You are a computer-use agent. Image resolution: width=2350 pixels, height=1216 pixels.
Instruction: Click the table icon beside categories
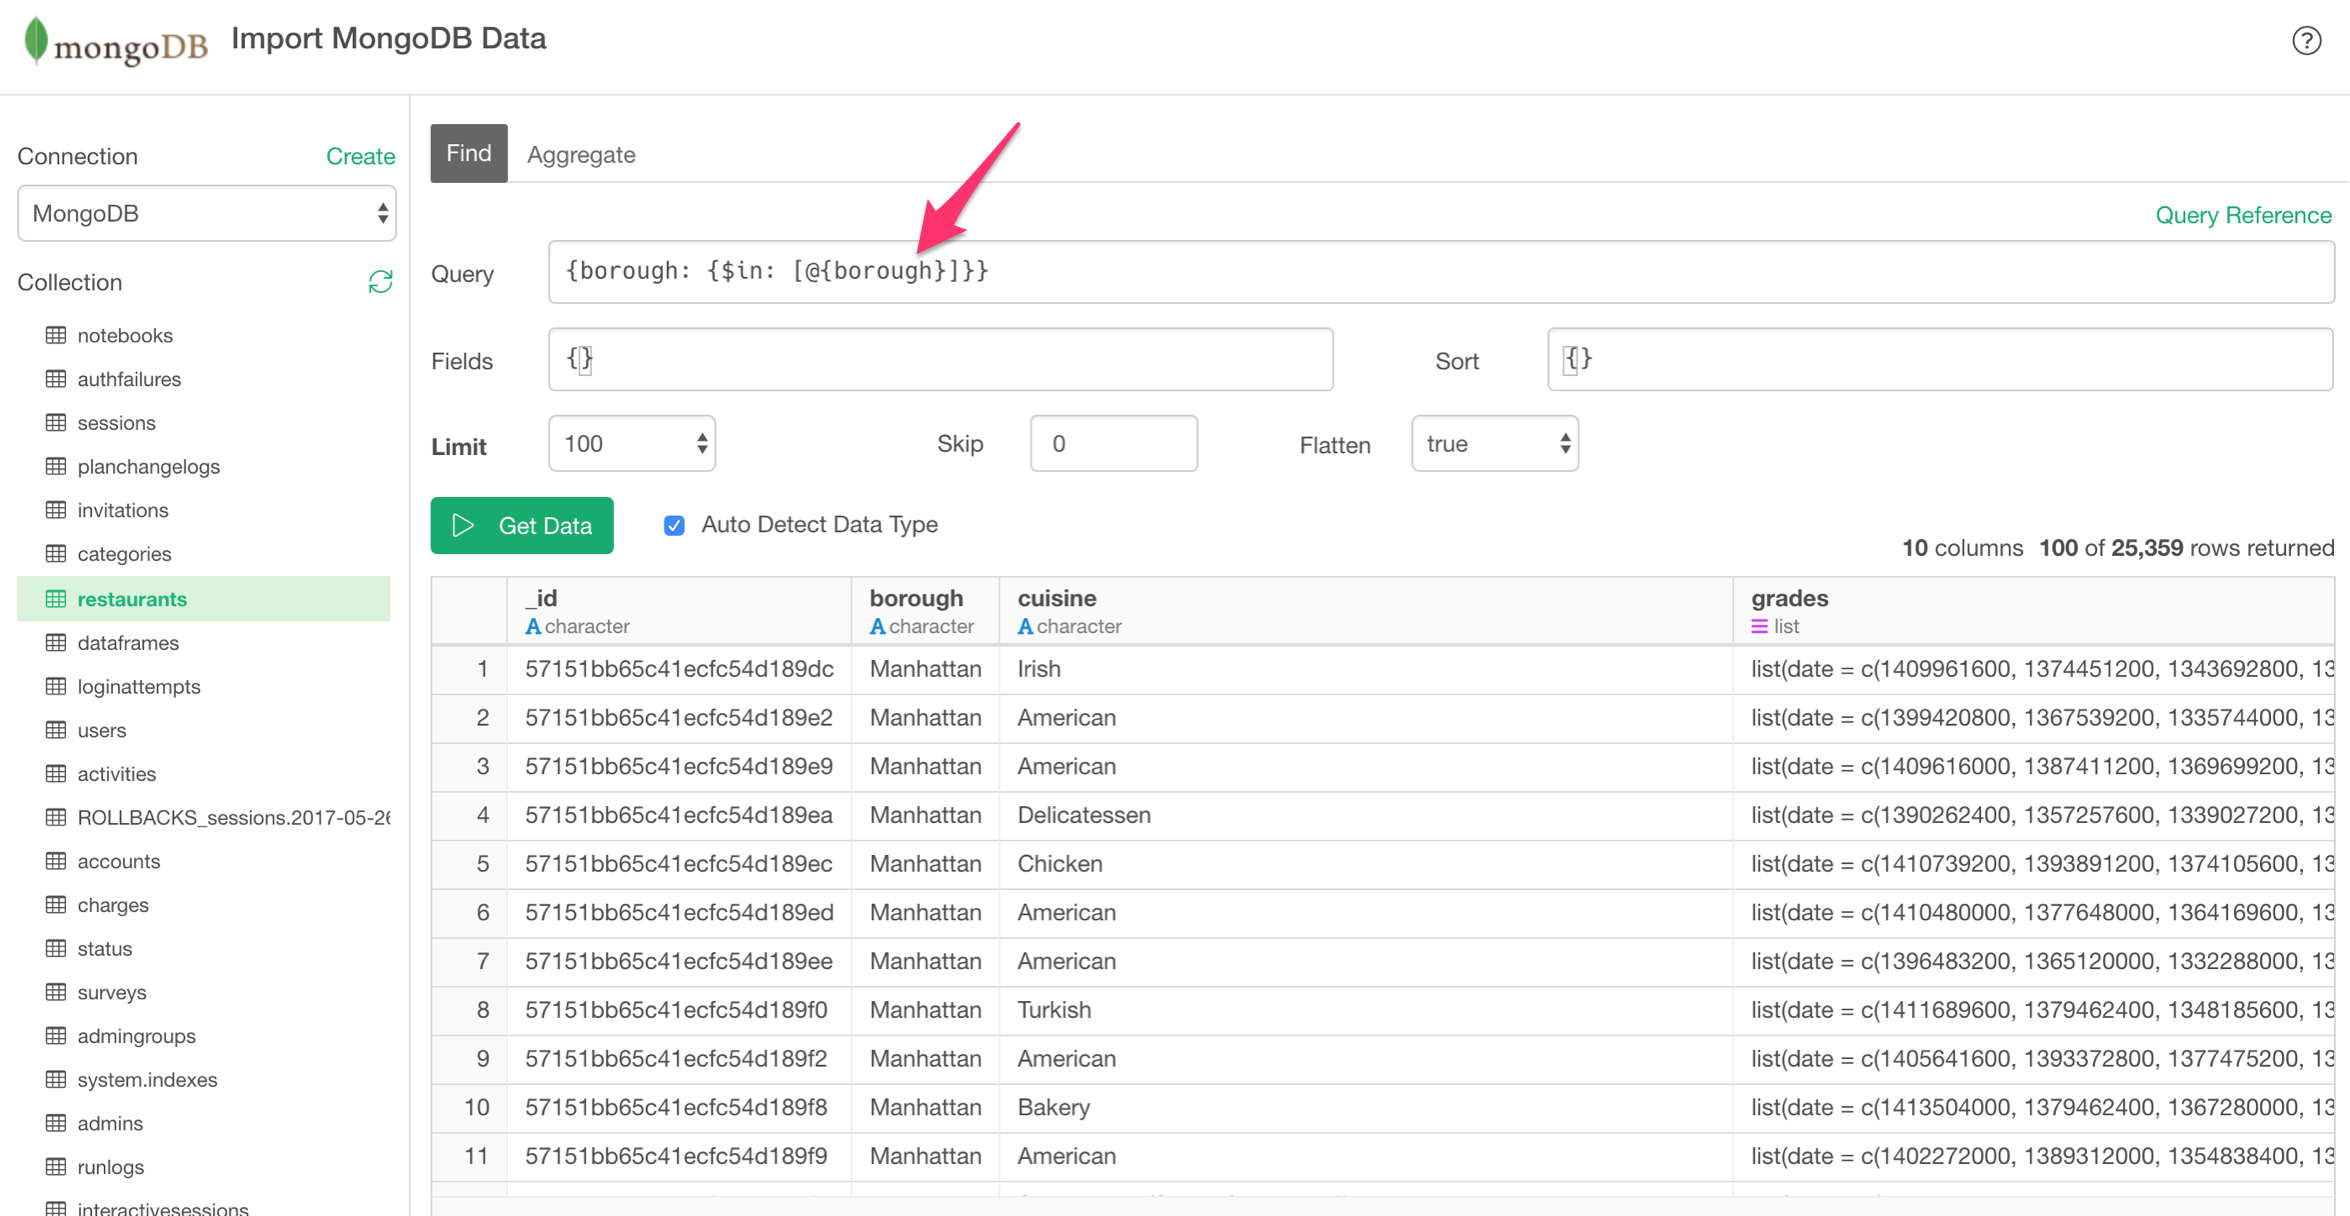pos(56,553)
